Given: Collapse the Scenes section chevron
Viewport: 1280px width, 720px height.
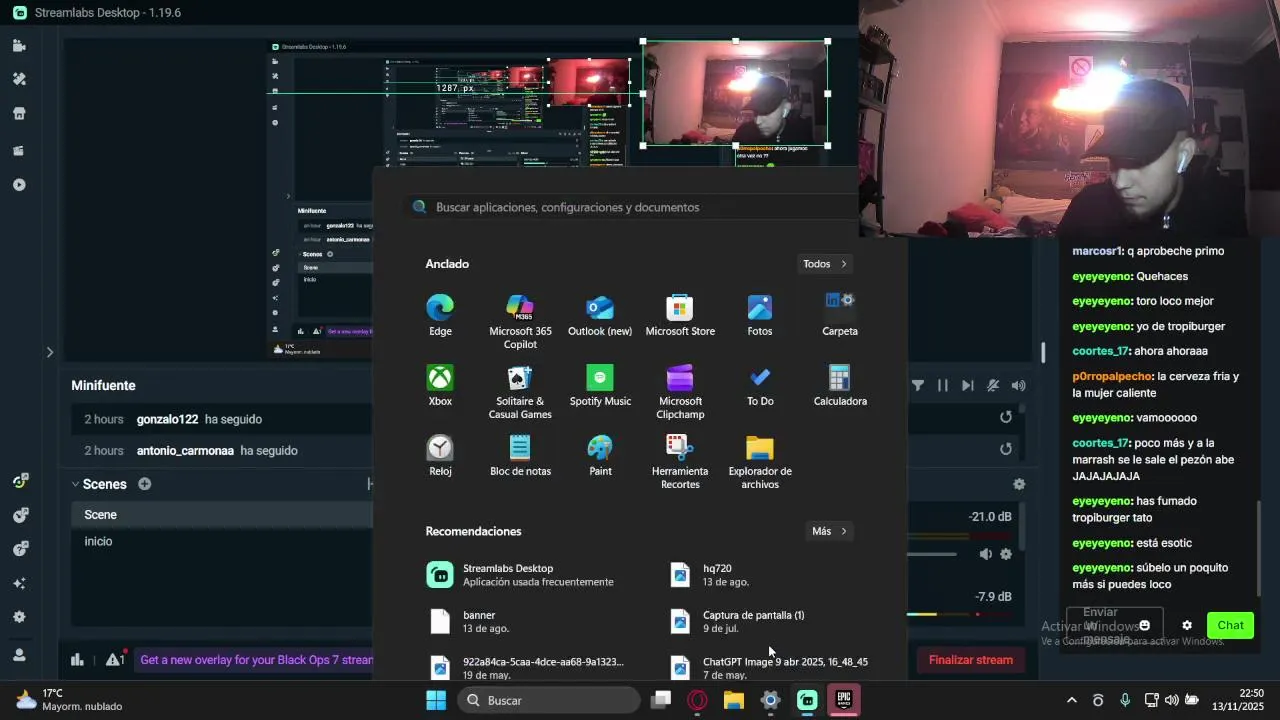Looking at the screenshot, I should pos(75,484).
